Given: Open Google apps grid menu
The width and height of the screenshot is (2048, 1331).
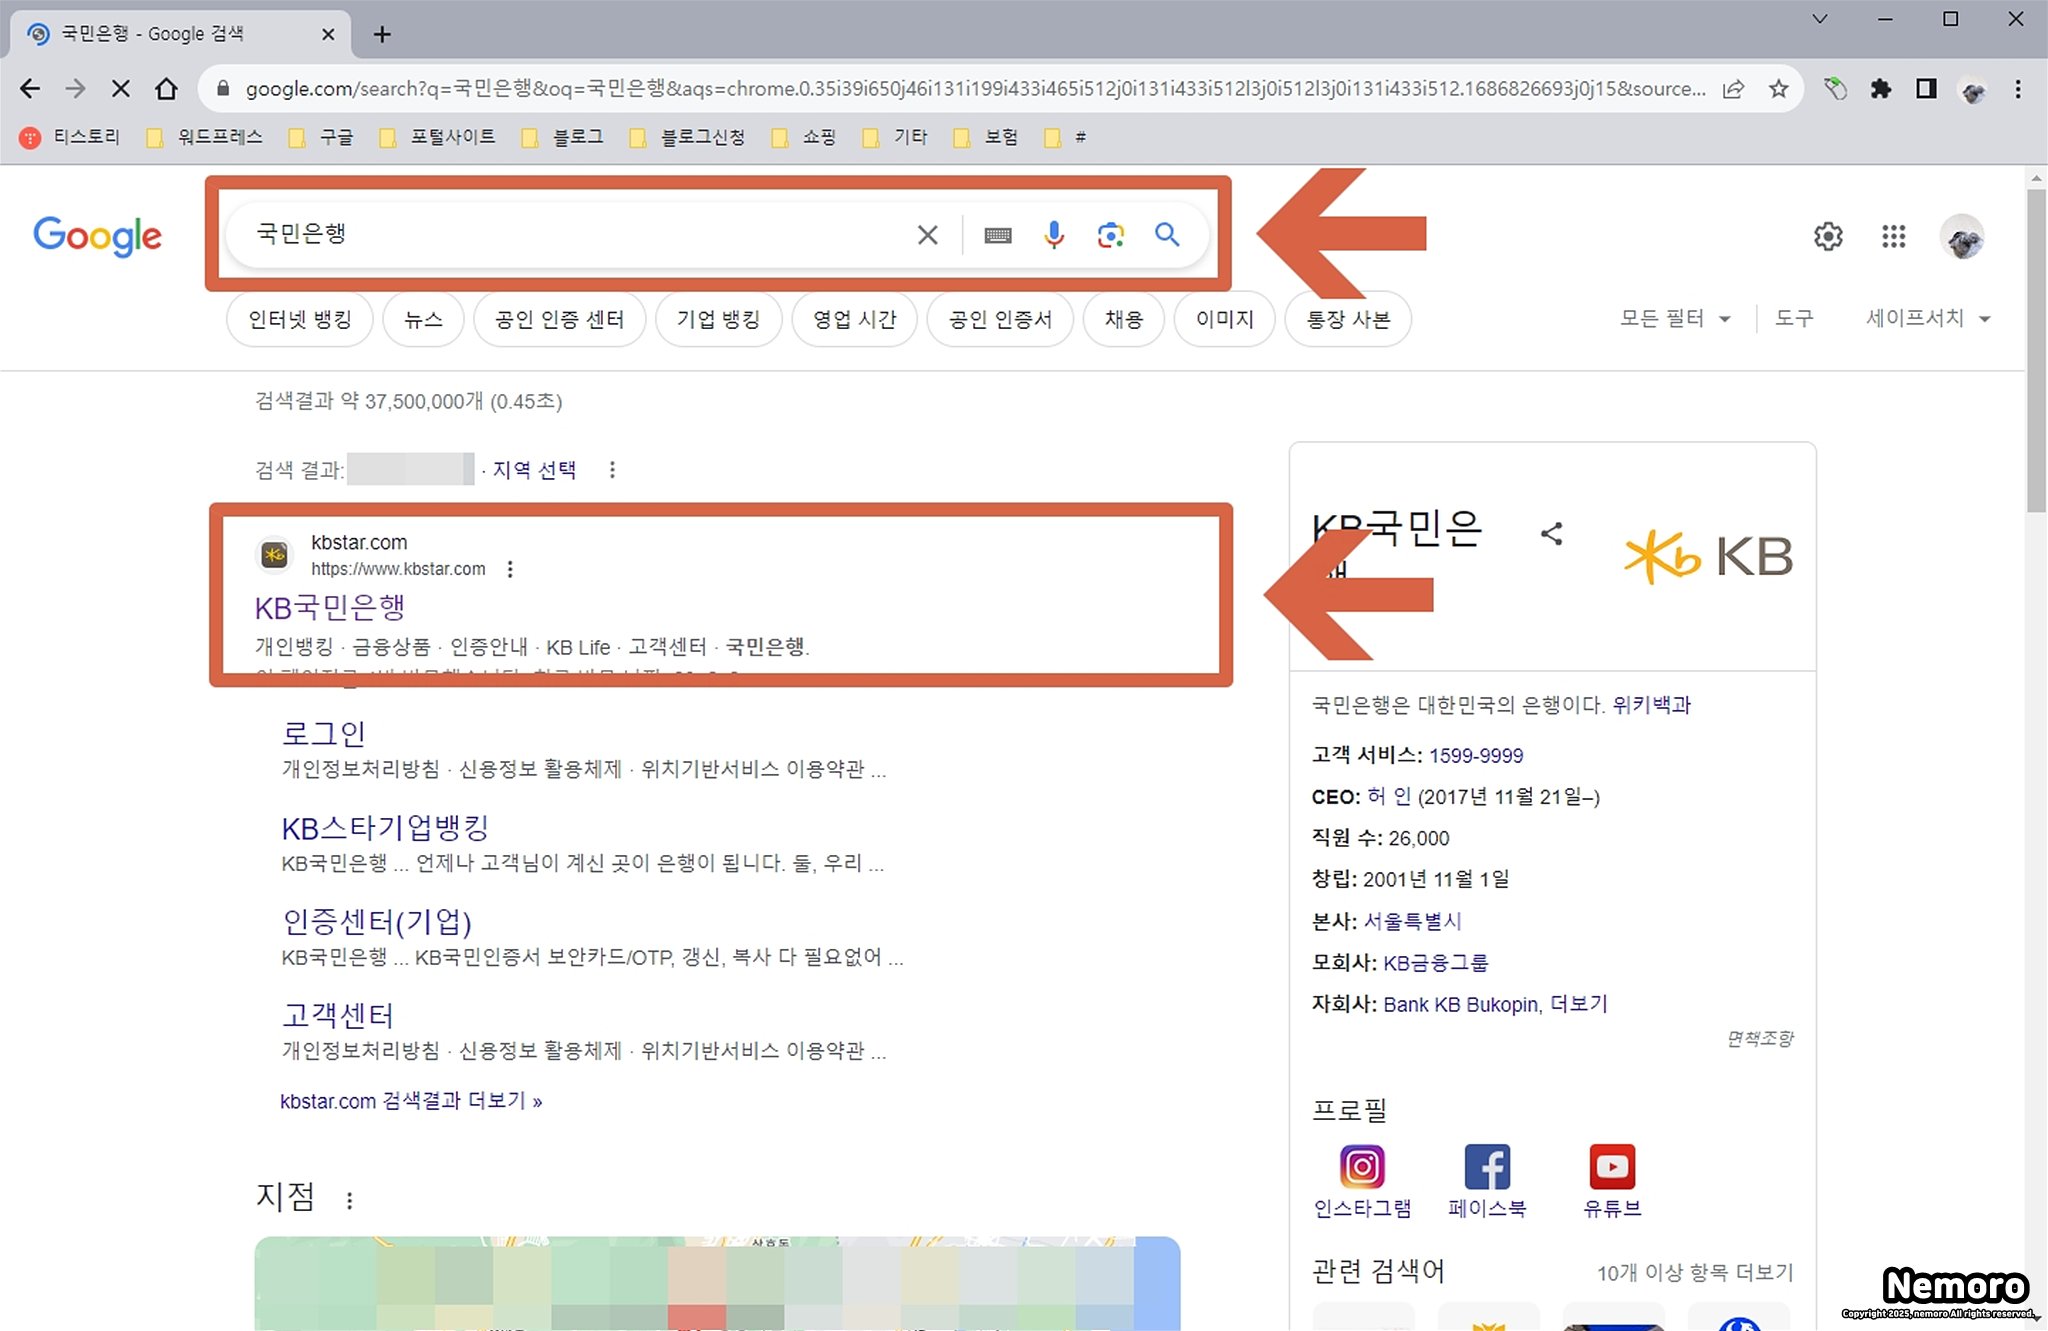Looking at the screenshot, I should click(x=1893, y=237).
